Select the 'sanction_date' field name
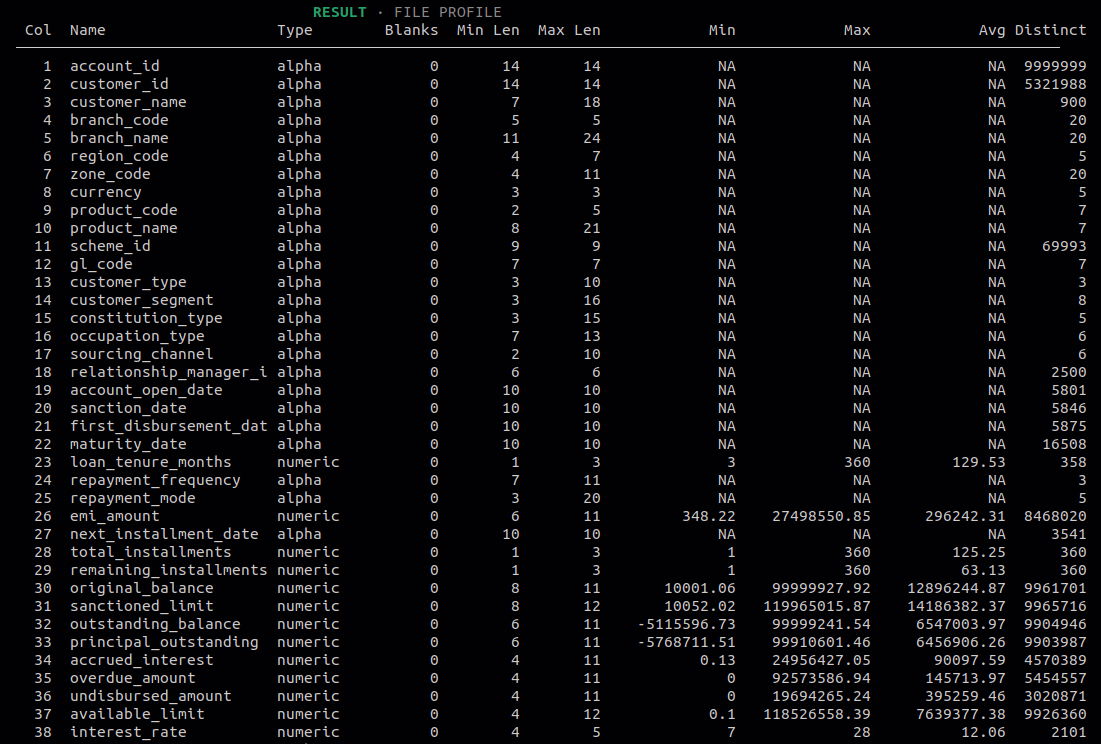1101x744 pixels. [x=128, y=408]
